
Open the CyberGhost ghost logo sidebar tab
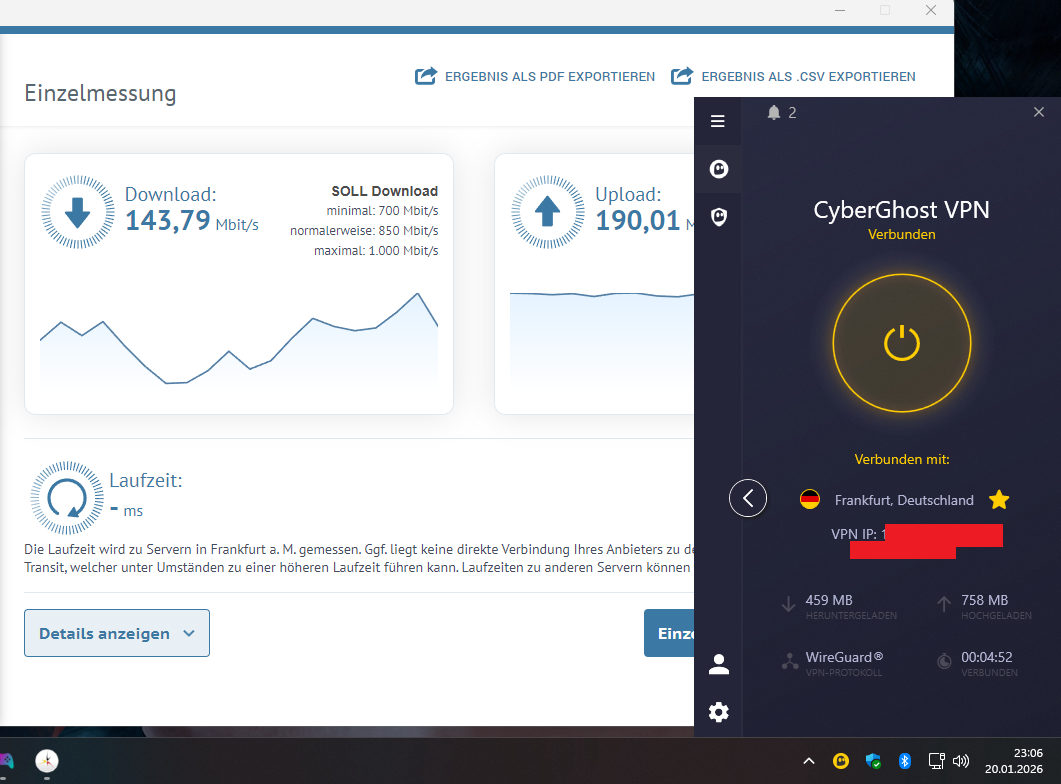coord(719,168)
